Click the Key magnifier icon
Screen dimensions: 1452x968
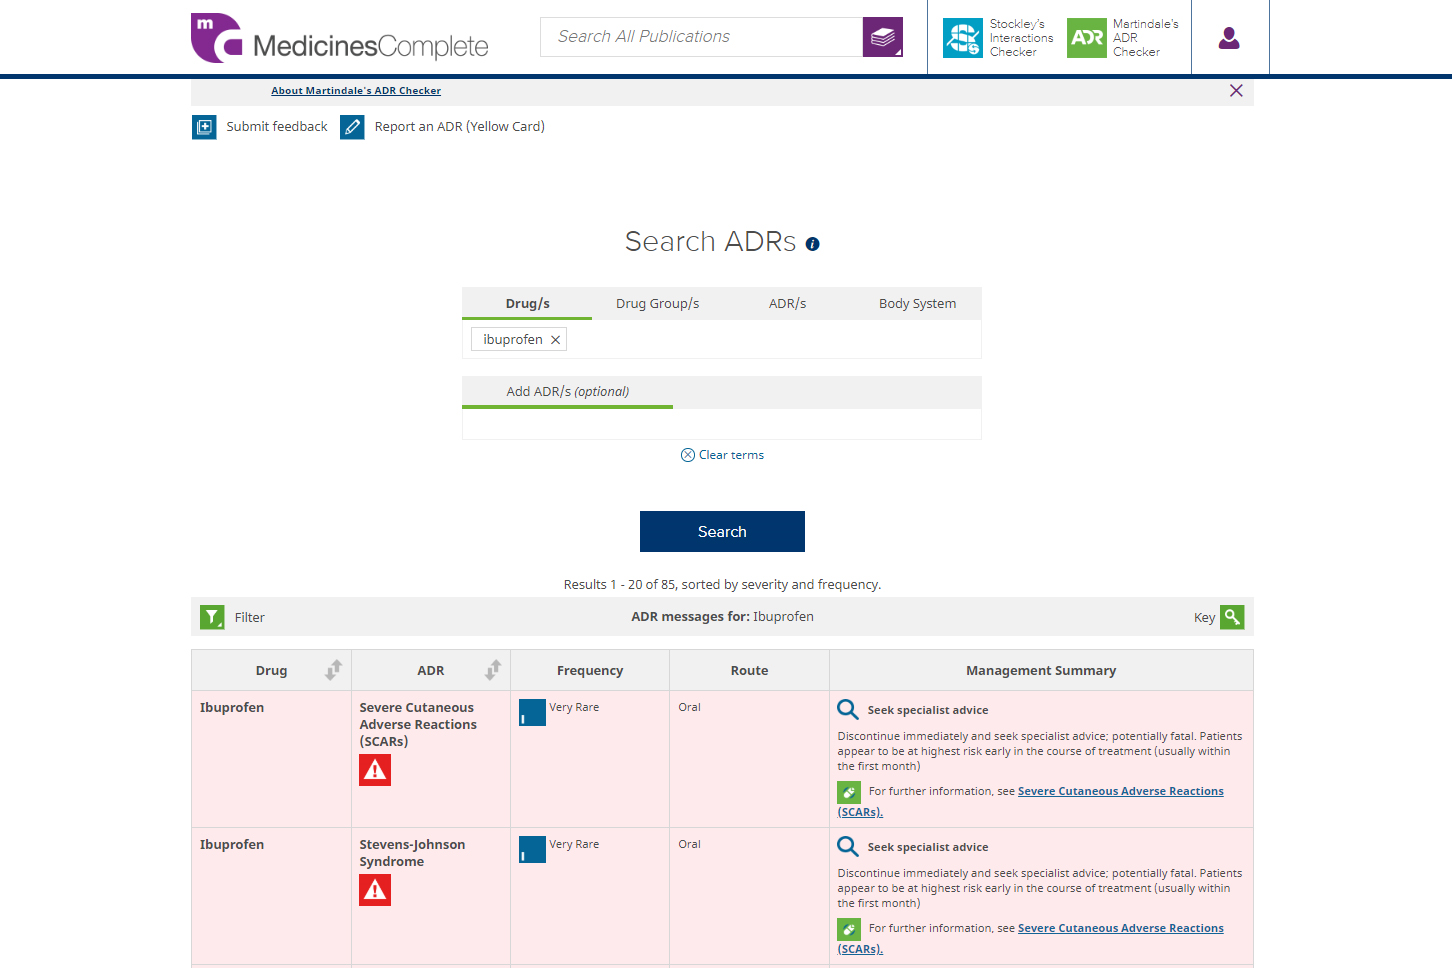coord(1231,617)
